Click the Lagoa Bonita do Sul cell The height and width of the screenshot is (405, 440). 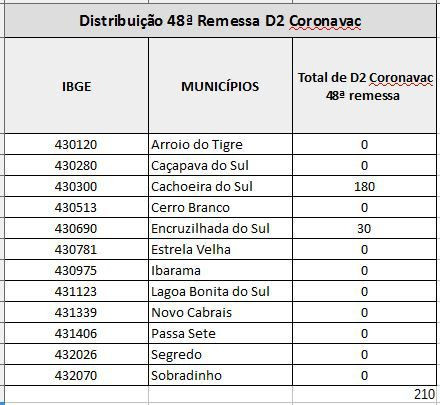coord(220,291)
